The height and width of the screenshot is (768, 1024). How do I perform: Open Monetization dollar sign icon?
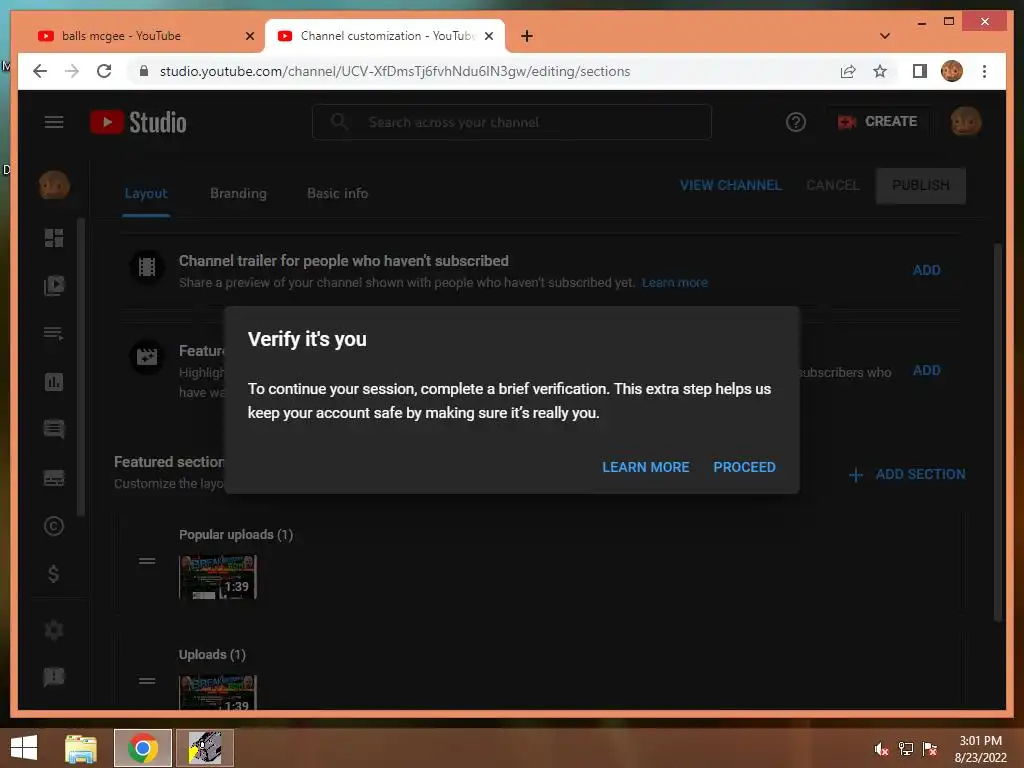(x=54, y=574)
